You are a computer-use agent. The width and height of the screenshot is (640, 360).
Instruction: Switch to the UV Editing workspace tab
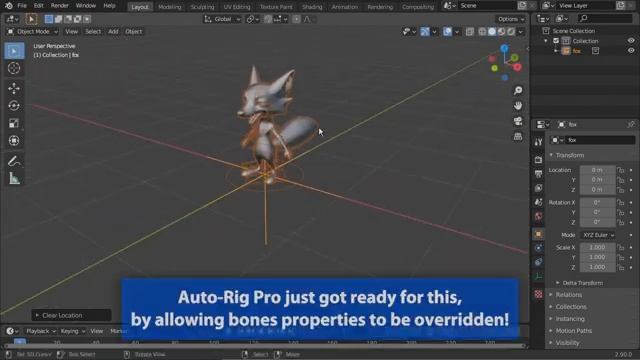[237, 7]
